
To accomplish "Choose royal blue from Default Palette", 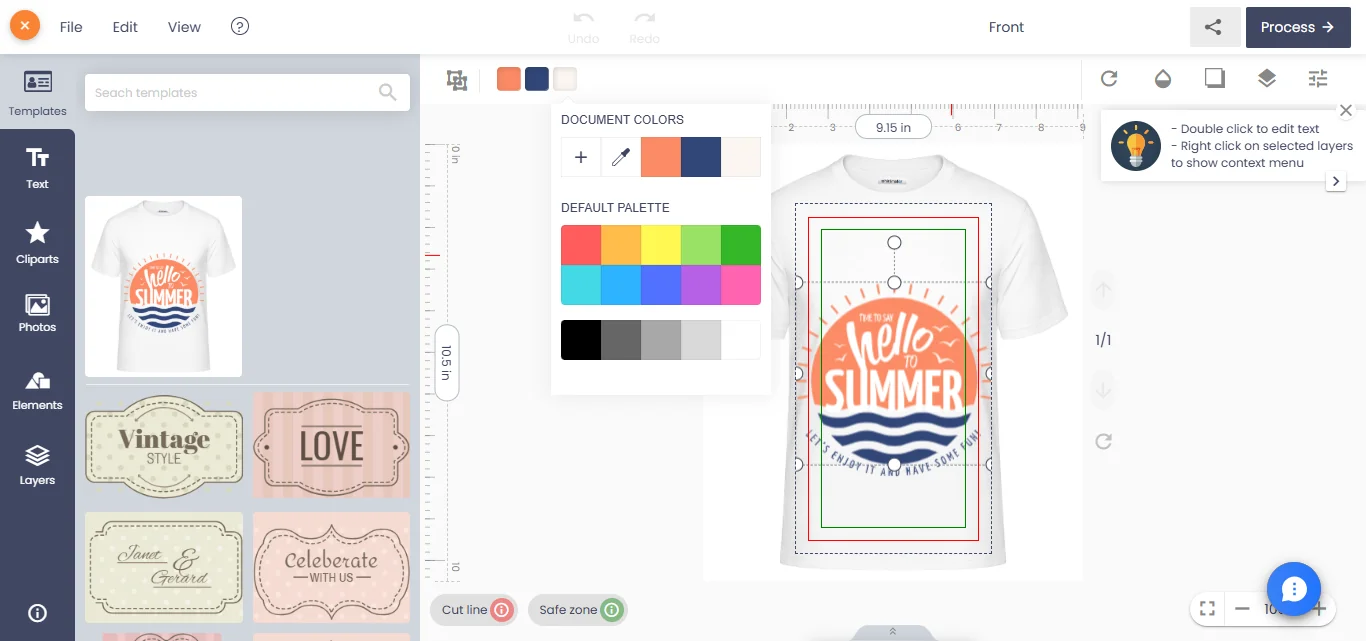I will pyautogui.click(x=661, y=285).
